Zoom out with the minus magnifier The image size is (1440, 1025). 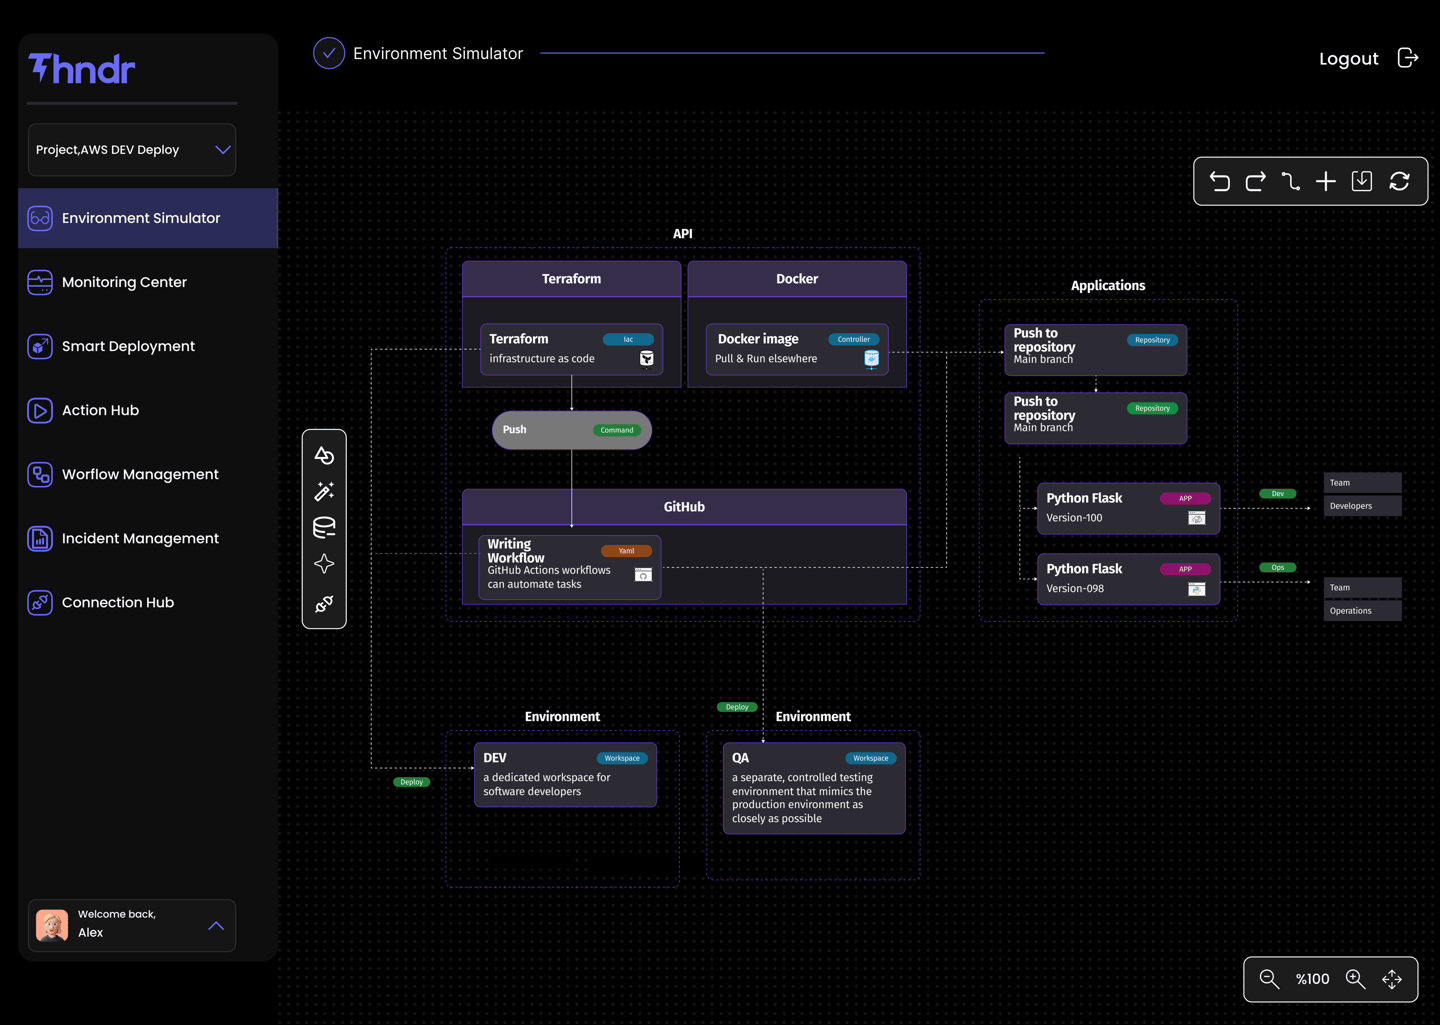coord(1270,979)
